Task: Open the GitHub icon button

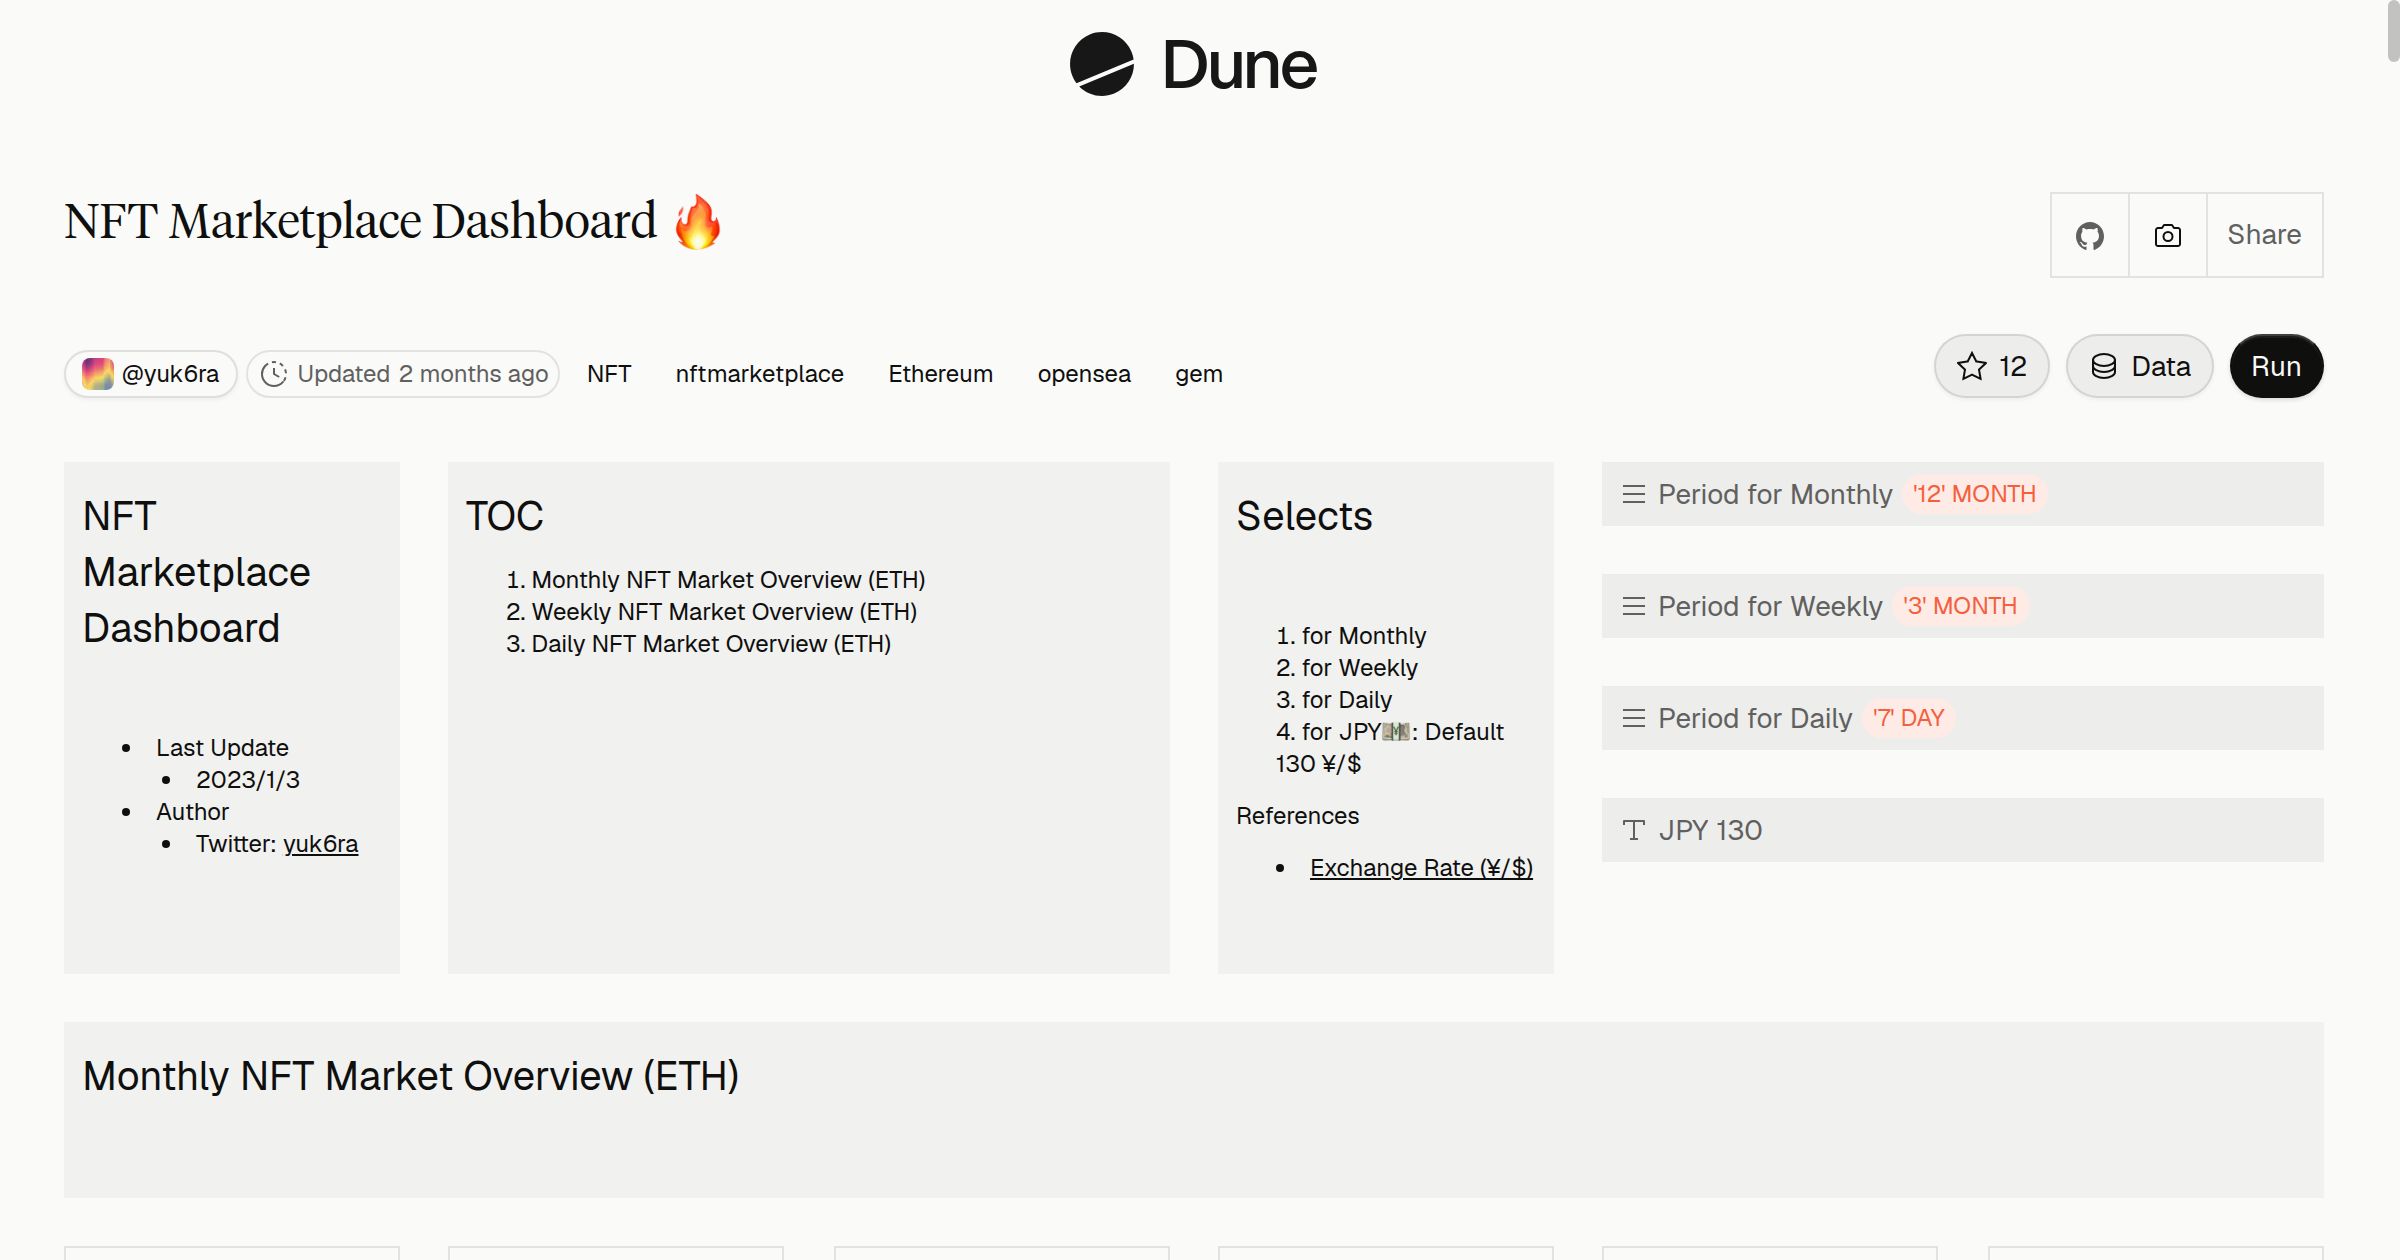Action: (2090, 235)
